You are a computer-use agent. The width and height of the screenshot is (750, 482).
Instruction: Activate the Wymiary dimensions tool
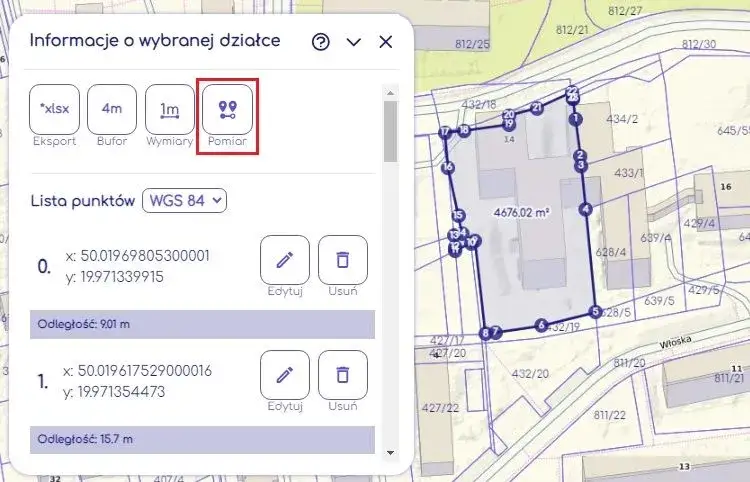[x=170, y=109]
